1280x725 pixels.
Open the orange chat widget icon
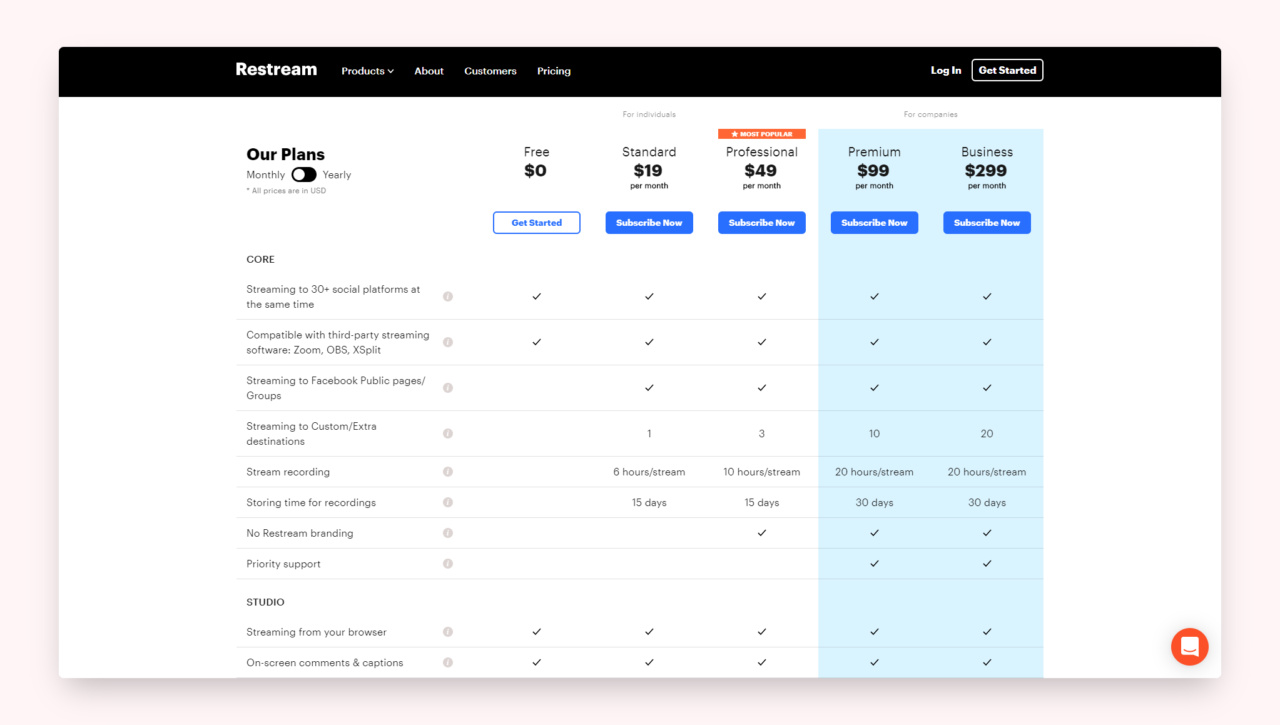[x=1189, y=647]
